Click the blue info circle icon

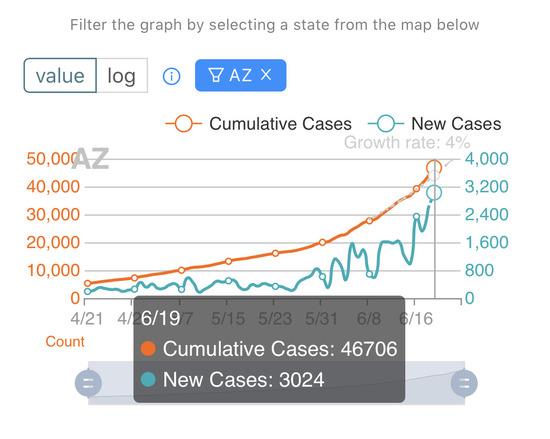[x=172, y=76]
